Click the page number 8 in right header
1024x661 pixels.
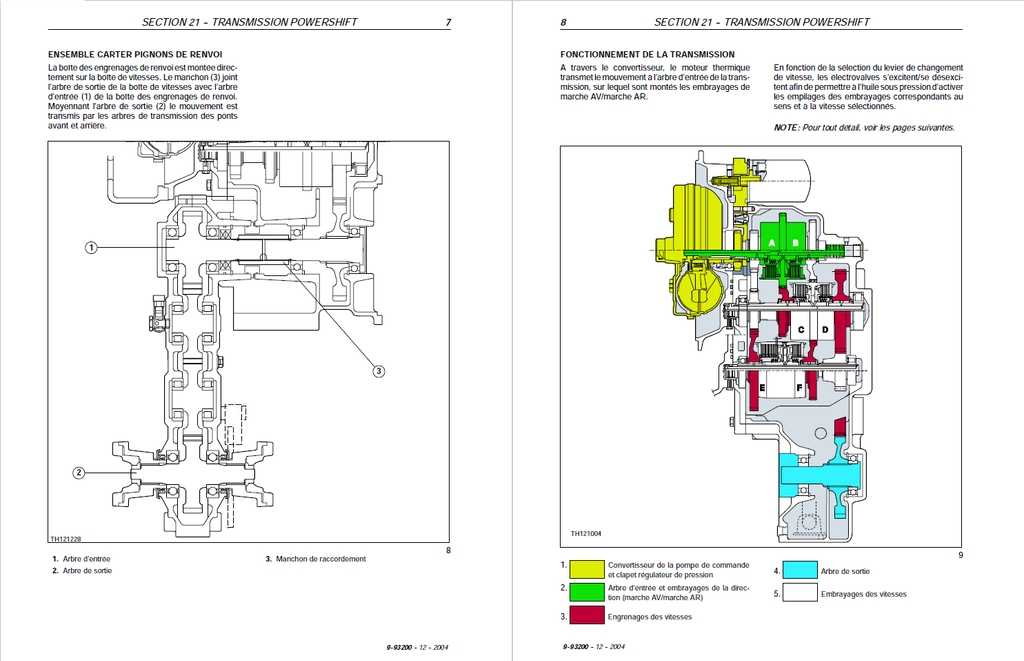point(563,22)
